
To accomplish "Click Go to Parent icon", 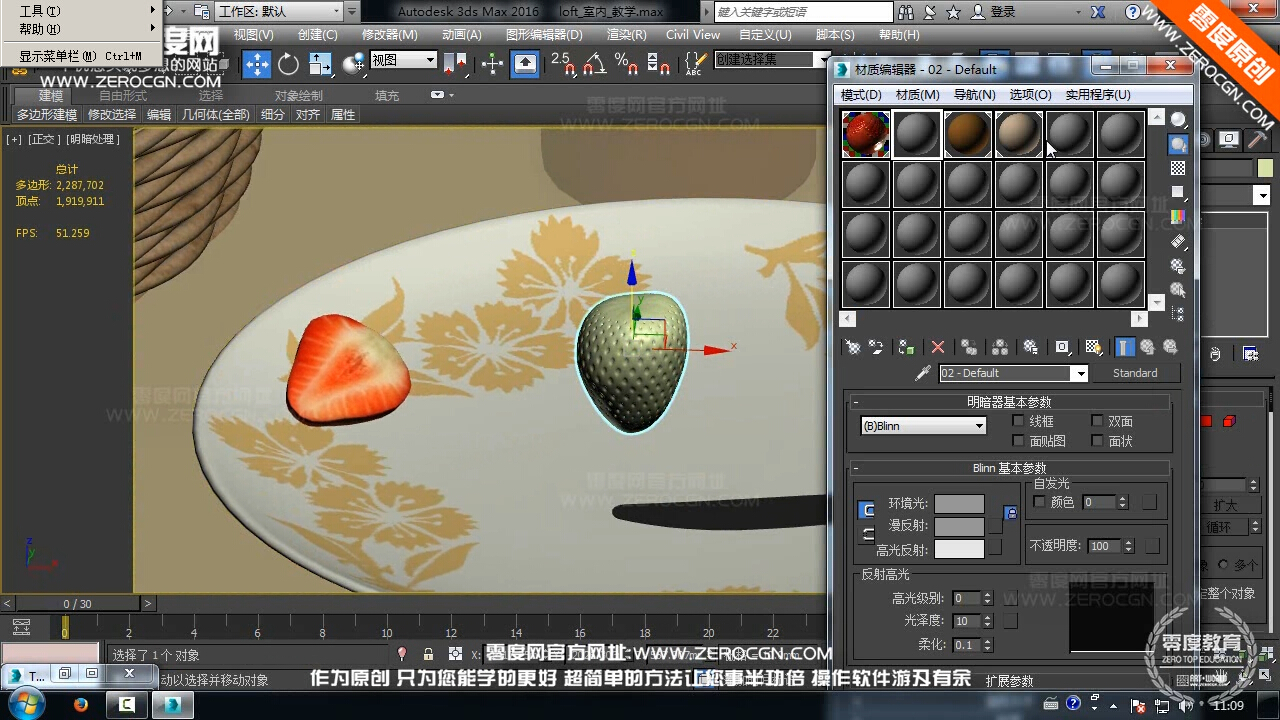I will [1148, 347].
